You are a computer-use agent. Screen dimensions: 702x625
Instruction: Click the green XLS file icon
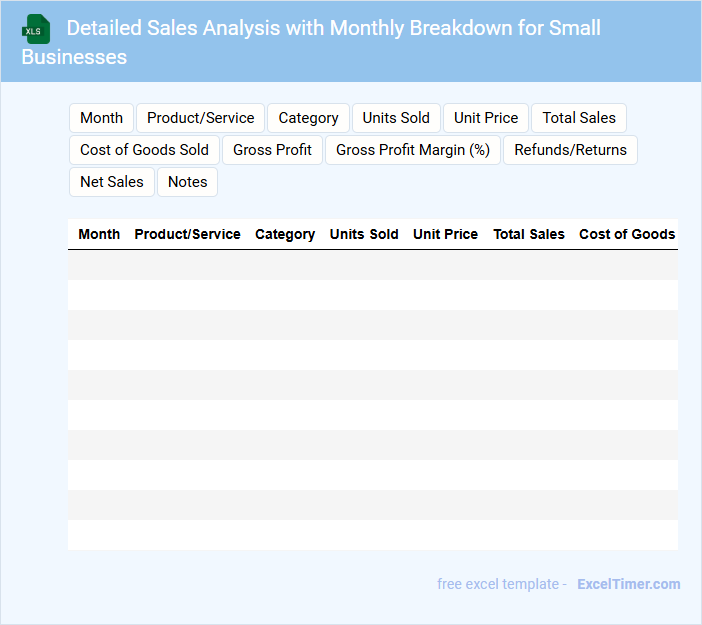[x=36, y=29]
